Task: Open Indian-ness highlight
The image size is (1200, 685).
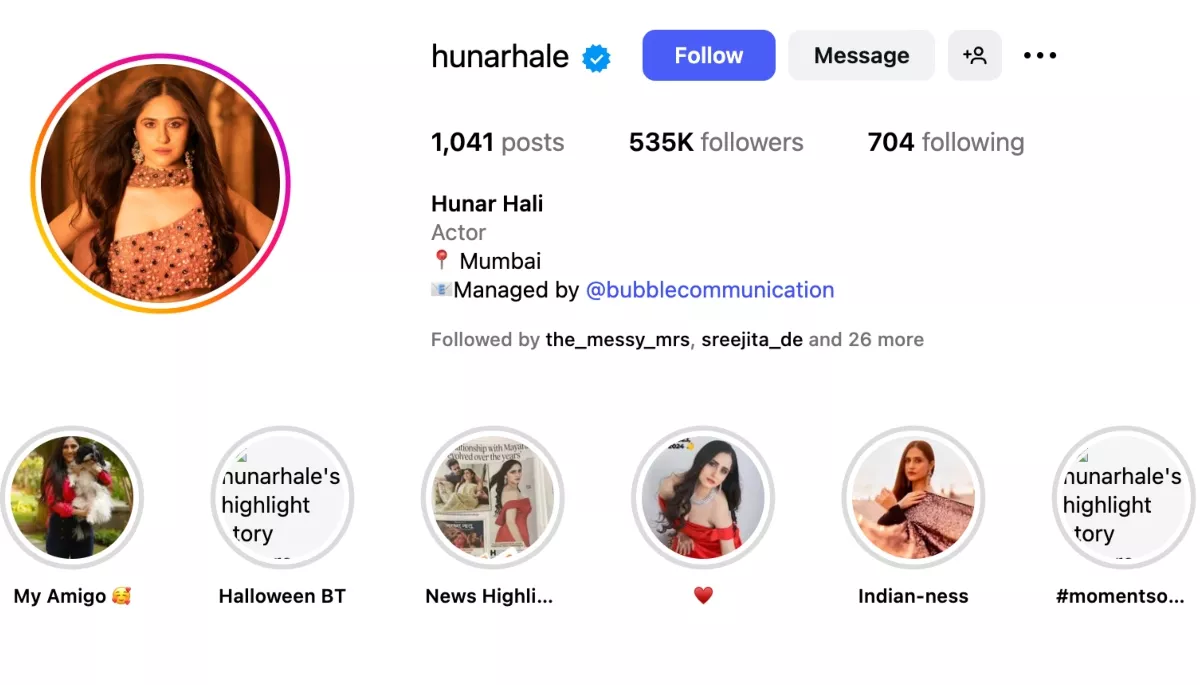Action: point(913,497)
